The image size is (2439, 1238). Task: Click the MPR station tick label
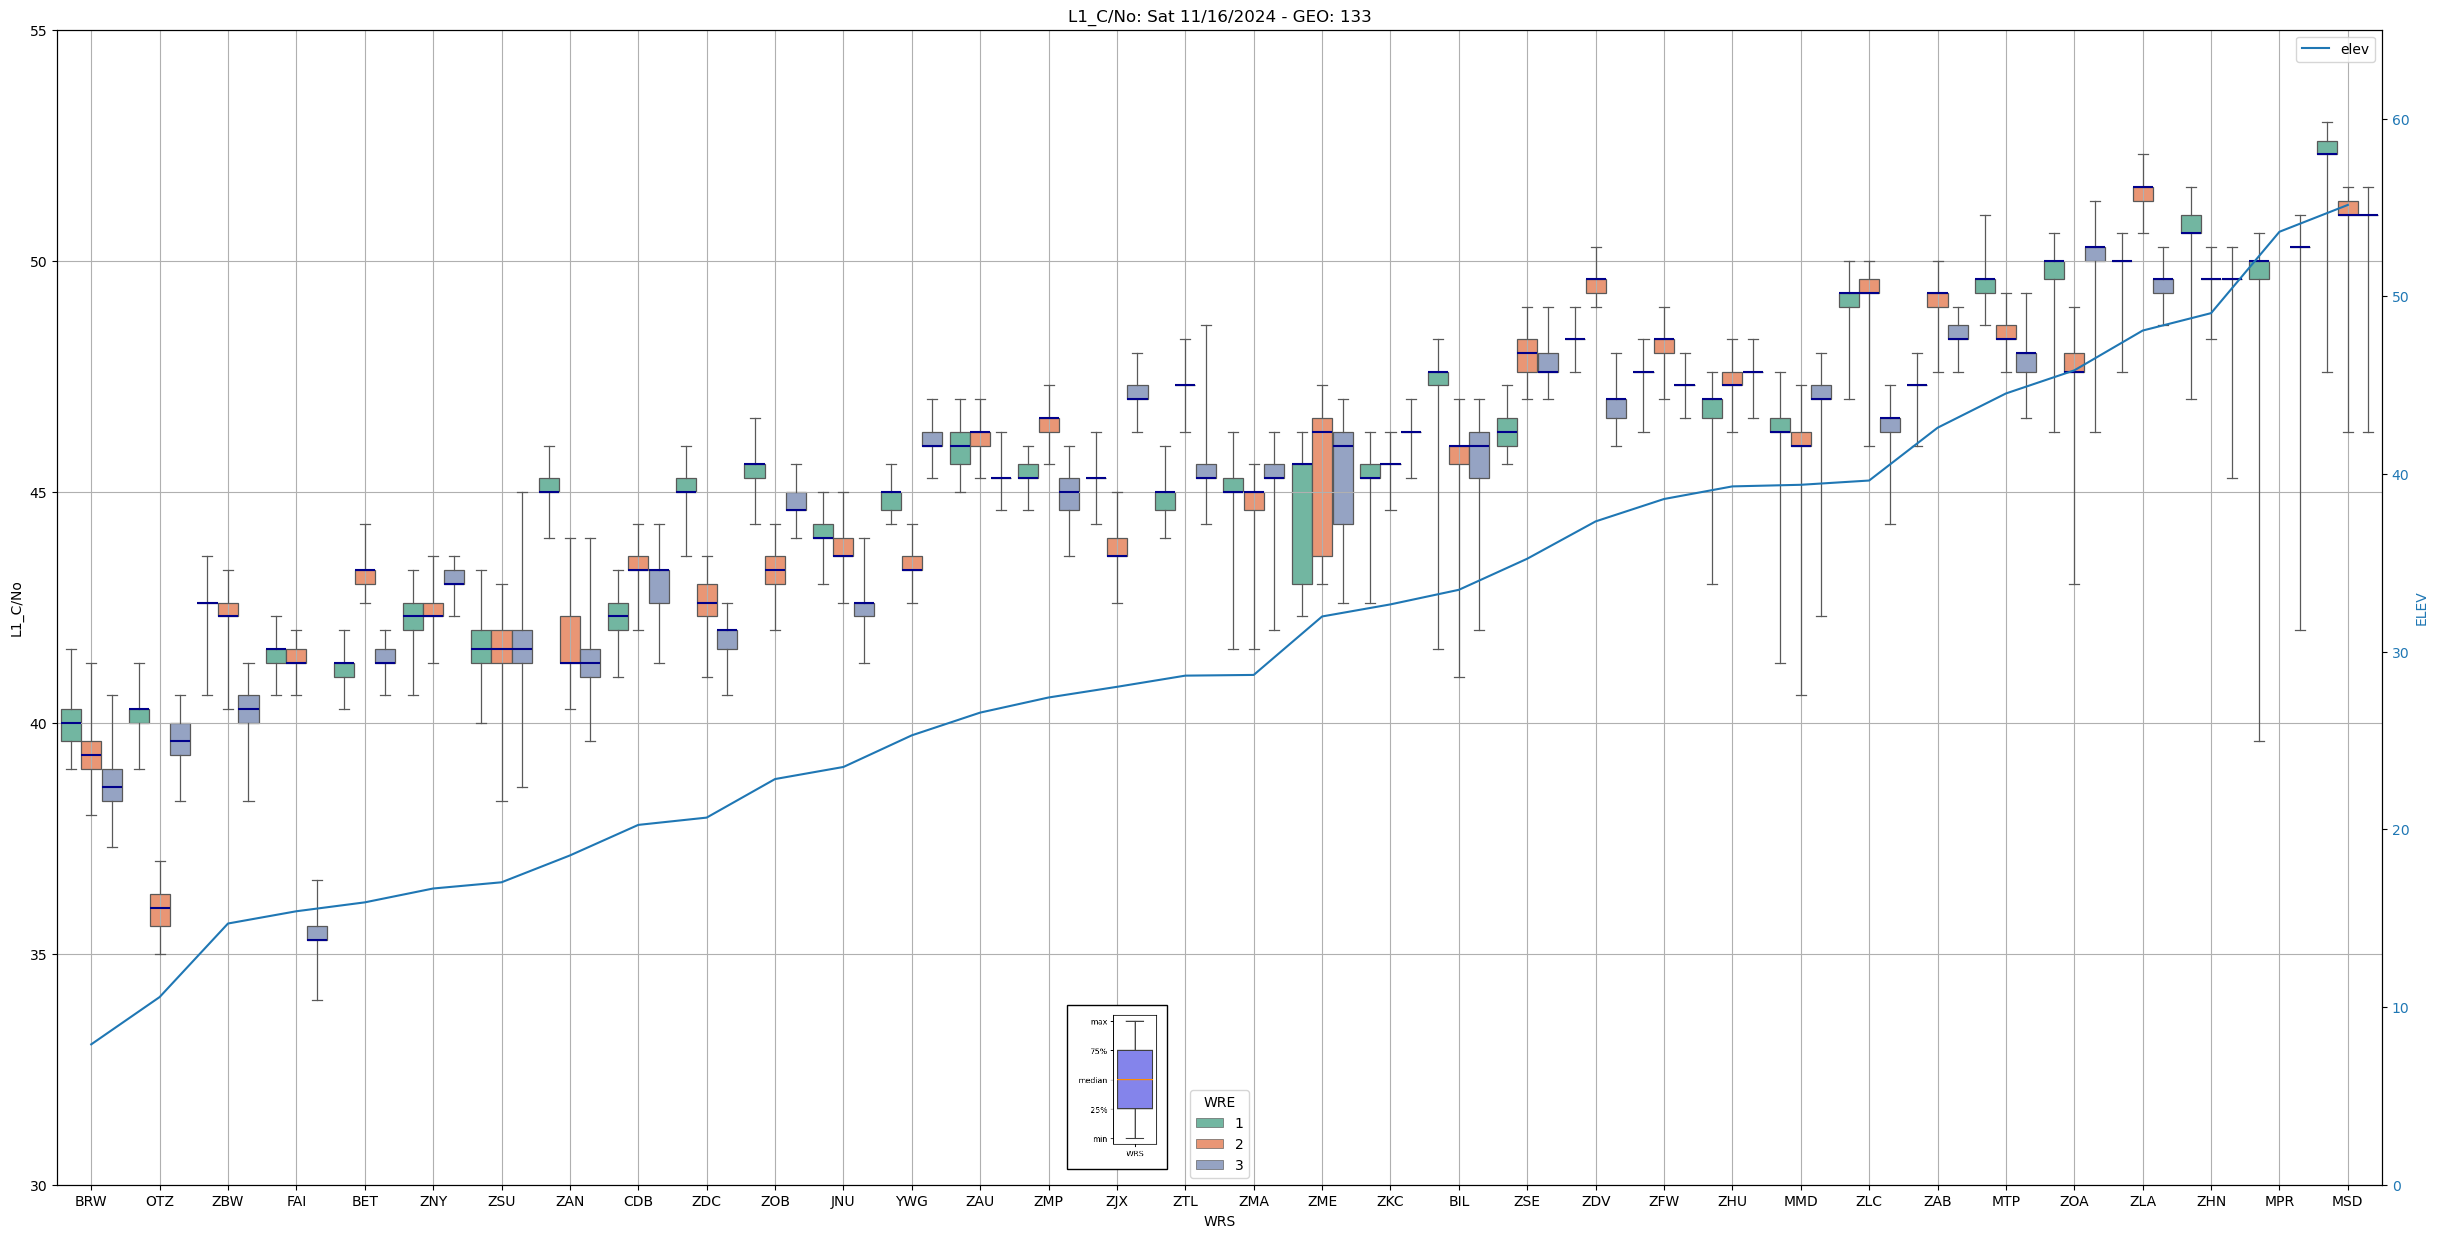coord(2279,1201)
